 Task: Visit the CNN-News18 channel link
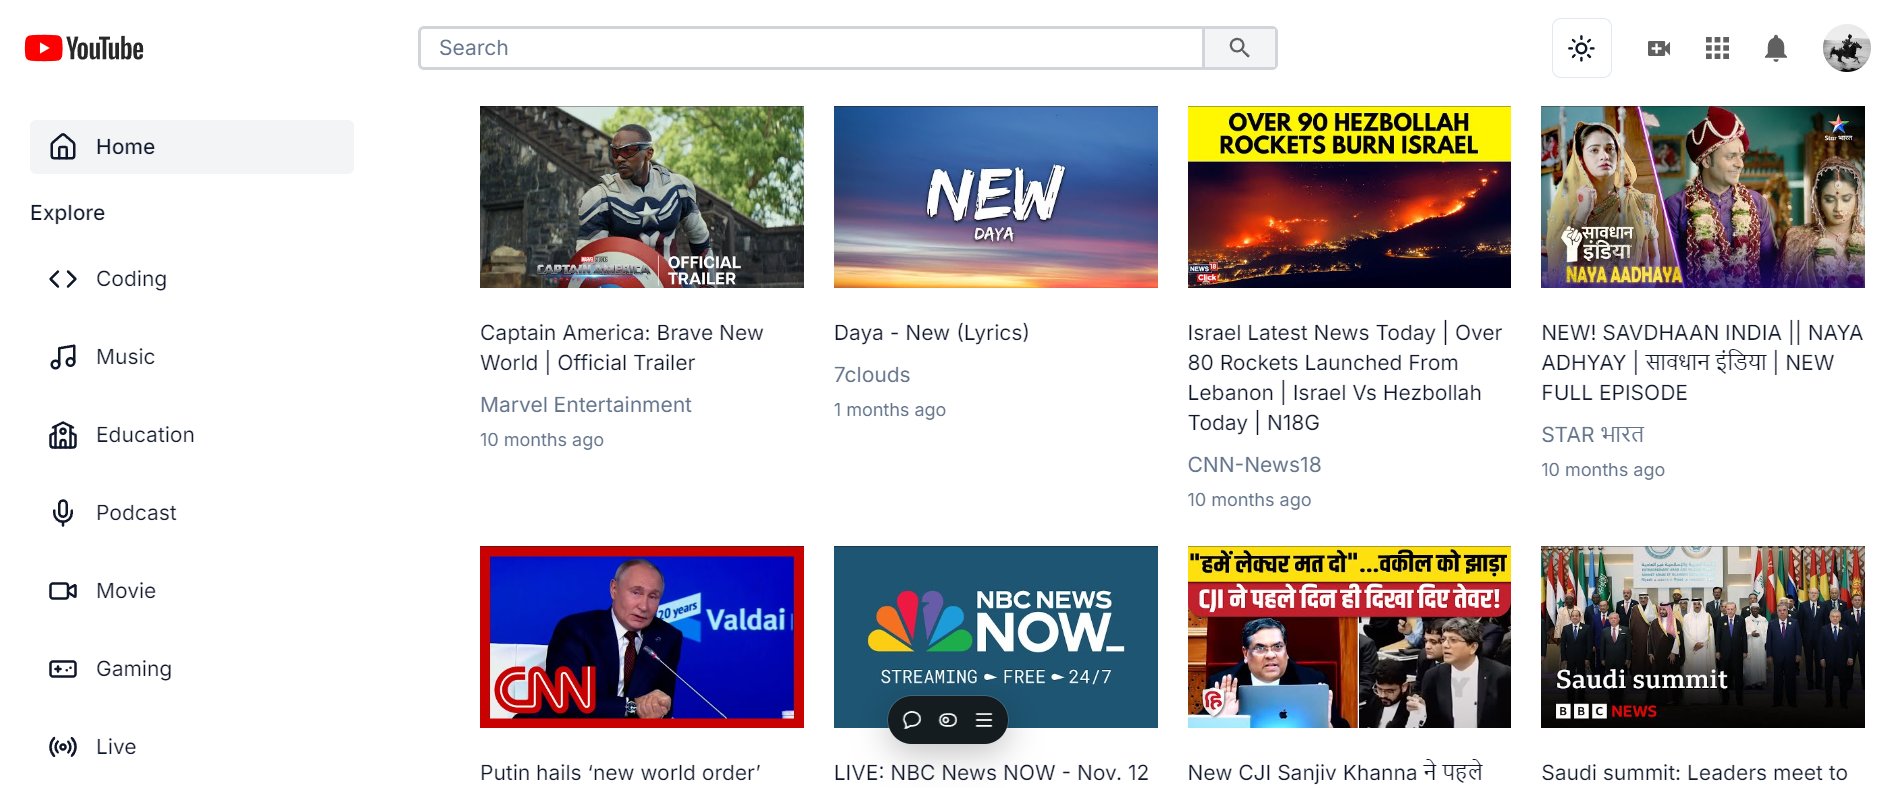(1253, 465)
